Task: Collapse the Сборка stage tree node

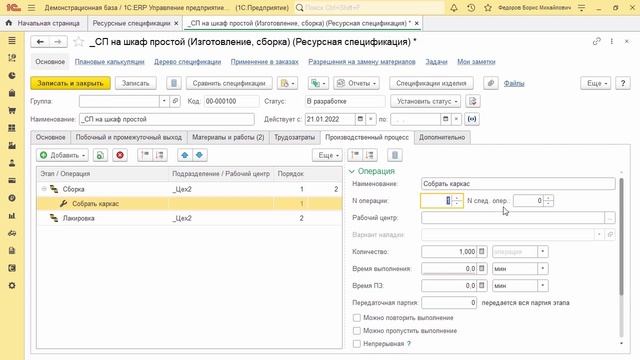Action: [x=44, y=189]
